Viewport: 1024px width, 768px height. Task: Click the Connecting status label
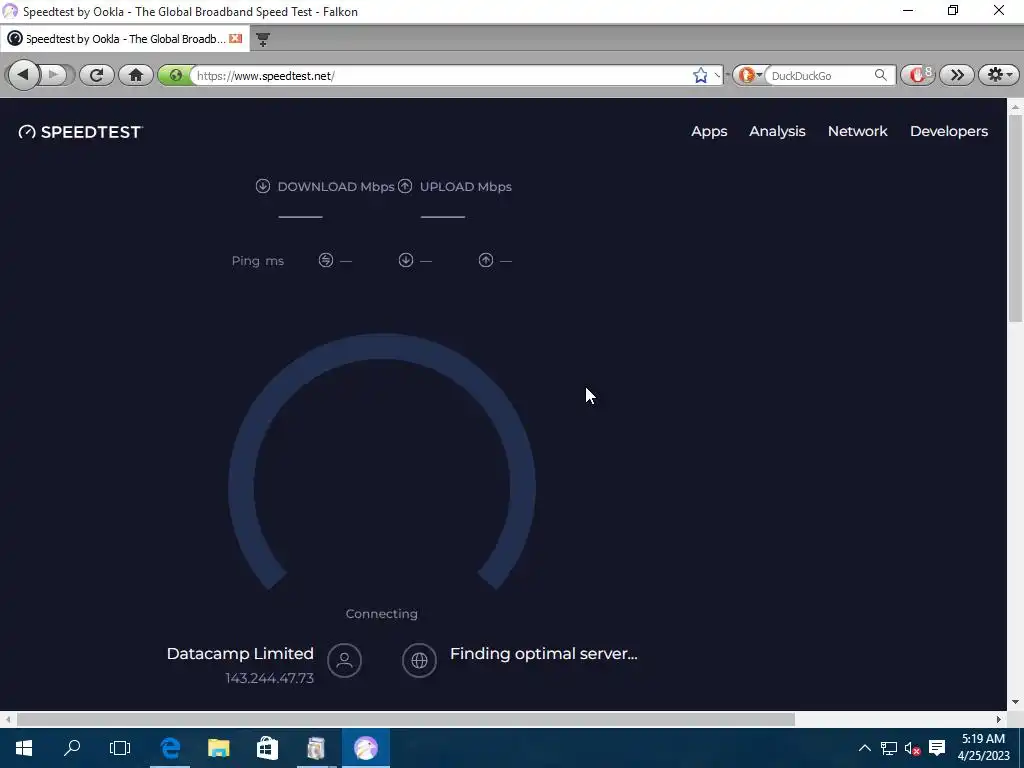(381, 614)
